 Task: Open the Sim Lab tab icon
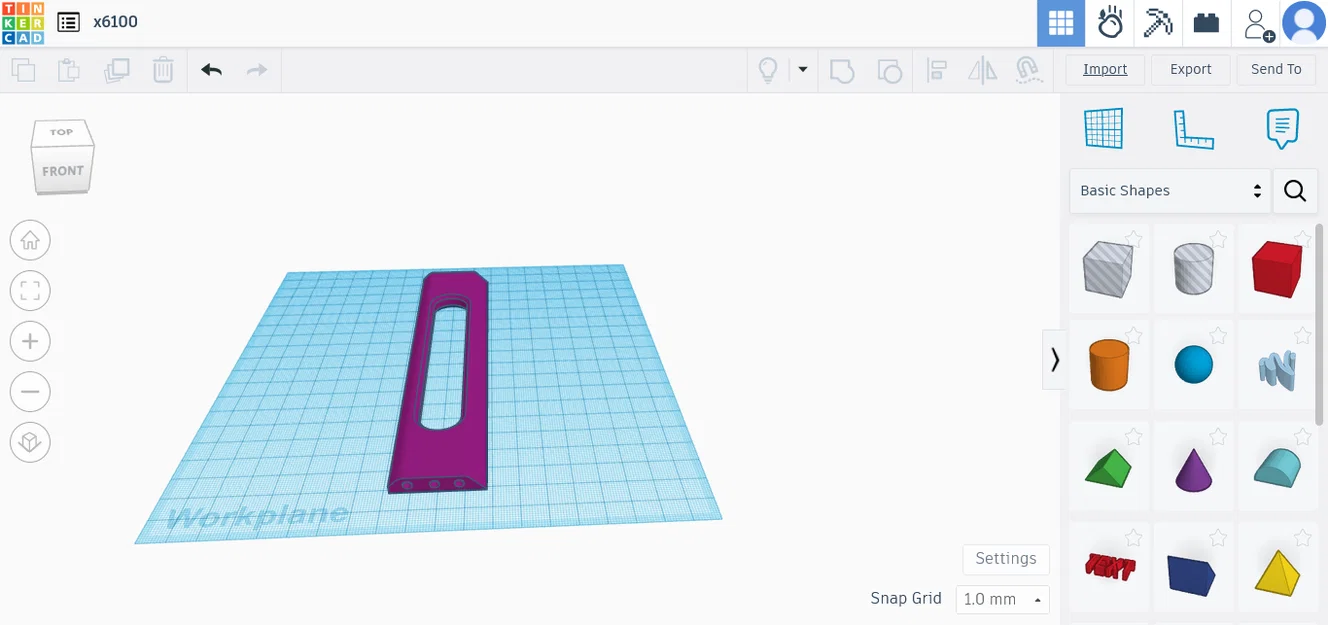click(1110, 23)
